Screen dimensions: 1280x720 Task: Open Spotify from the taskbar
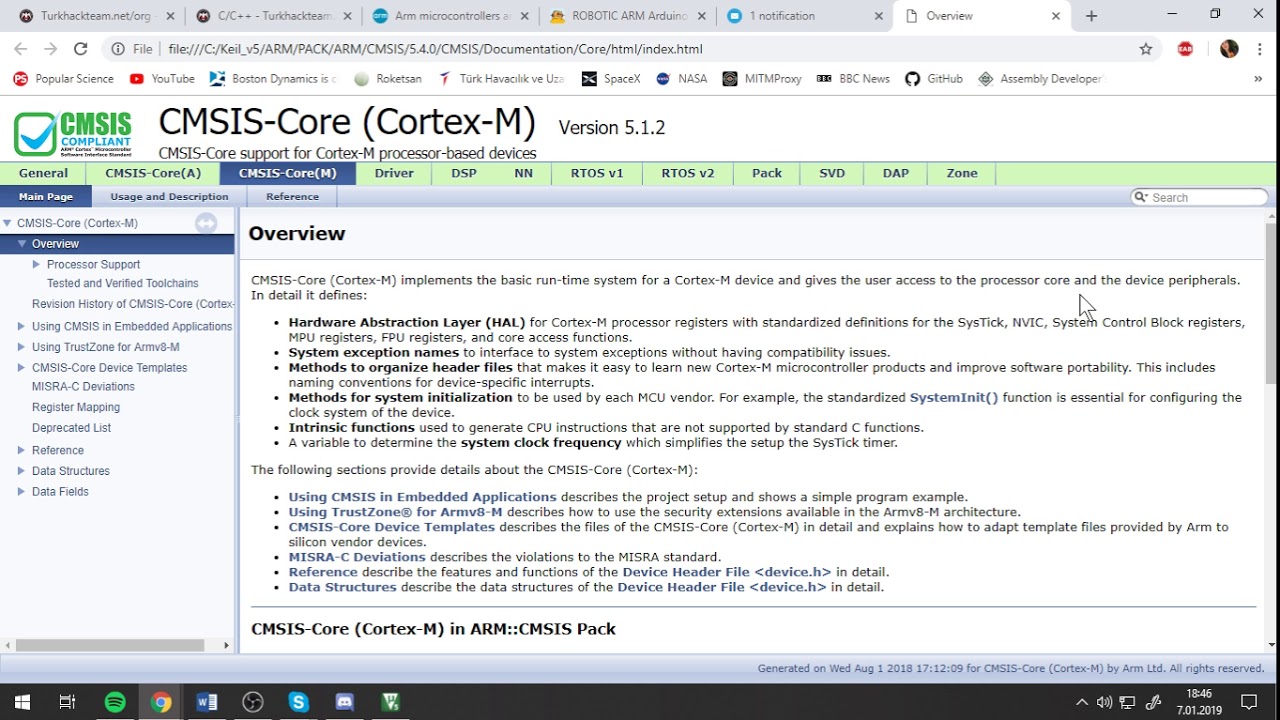coord(115,702)
